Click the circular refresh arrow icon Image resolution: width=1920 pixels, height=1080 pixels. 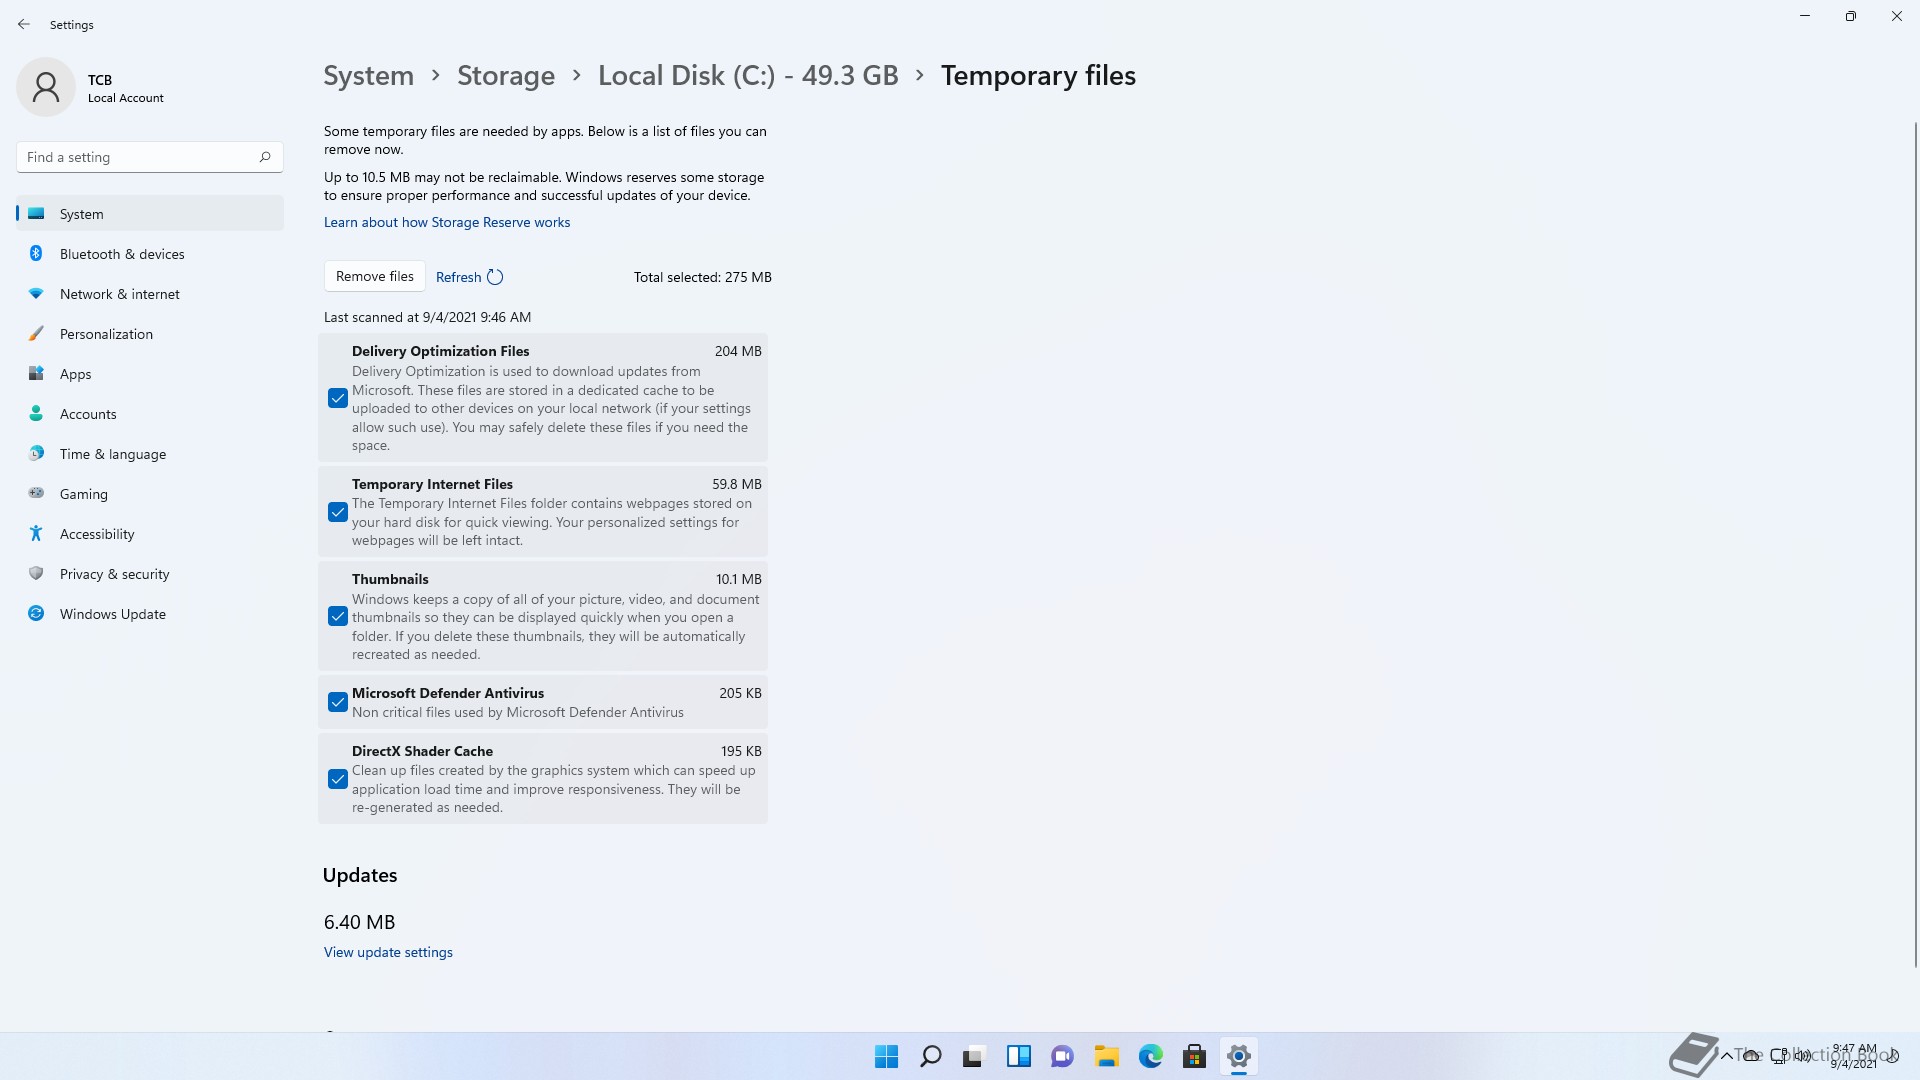point(495,277)
